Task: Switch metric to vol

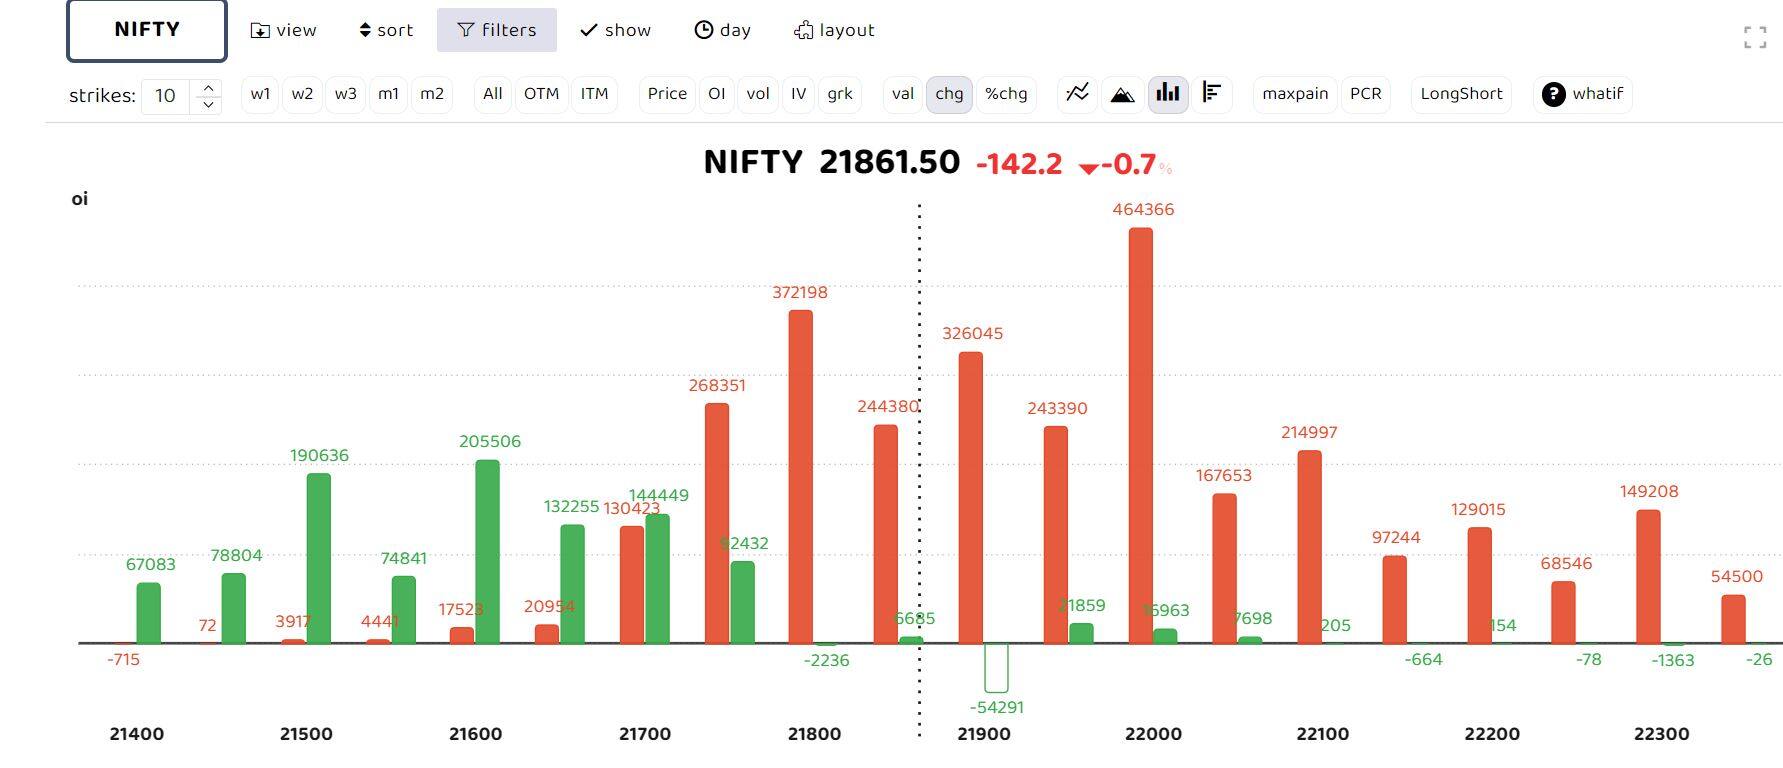Action: click(x=758, y=94)
